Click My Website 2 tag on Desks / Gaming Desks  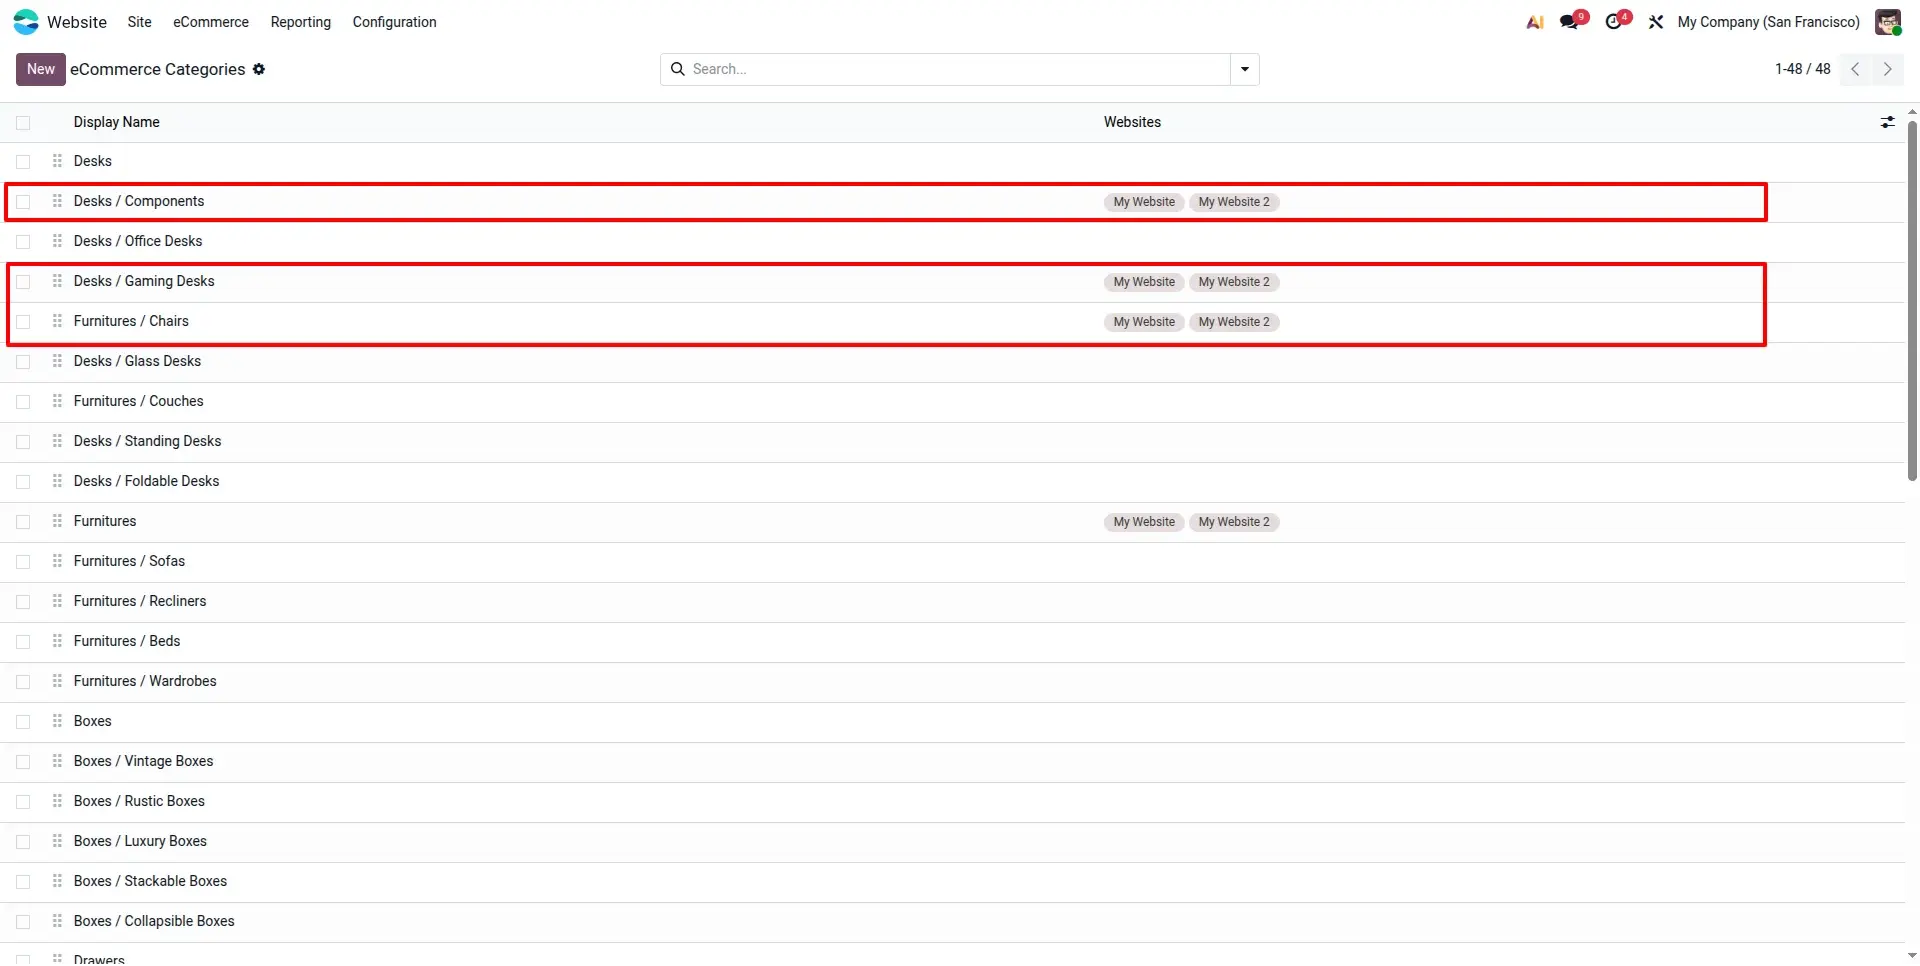(1234, 282)
